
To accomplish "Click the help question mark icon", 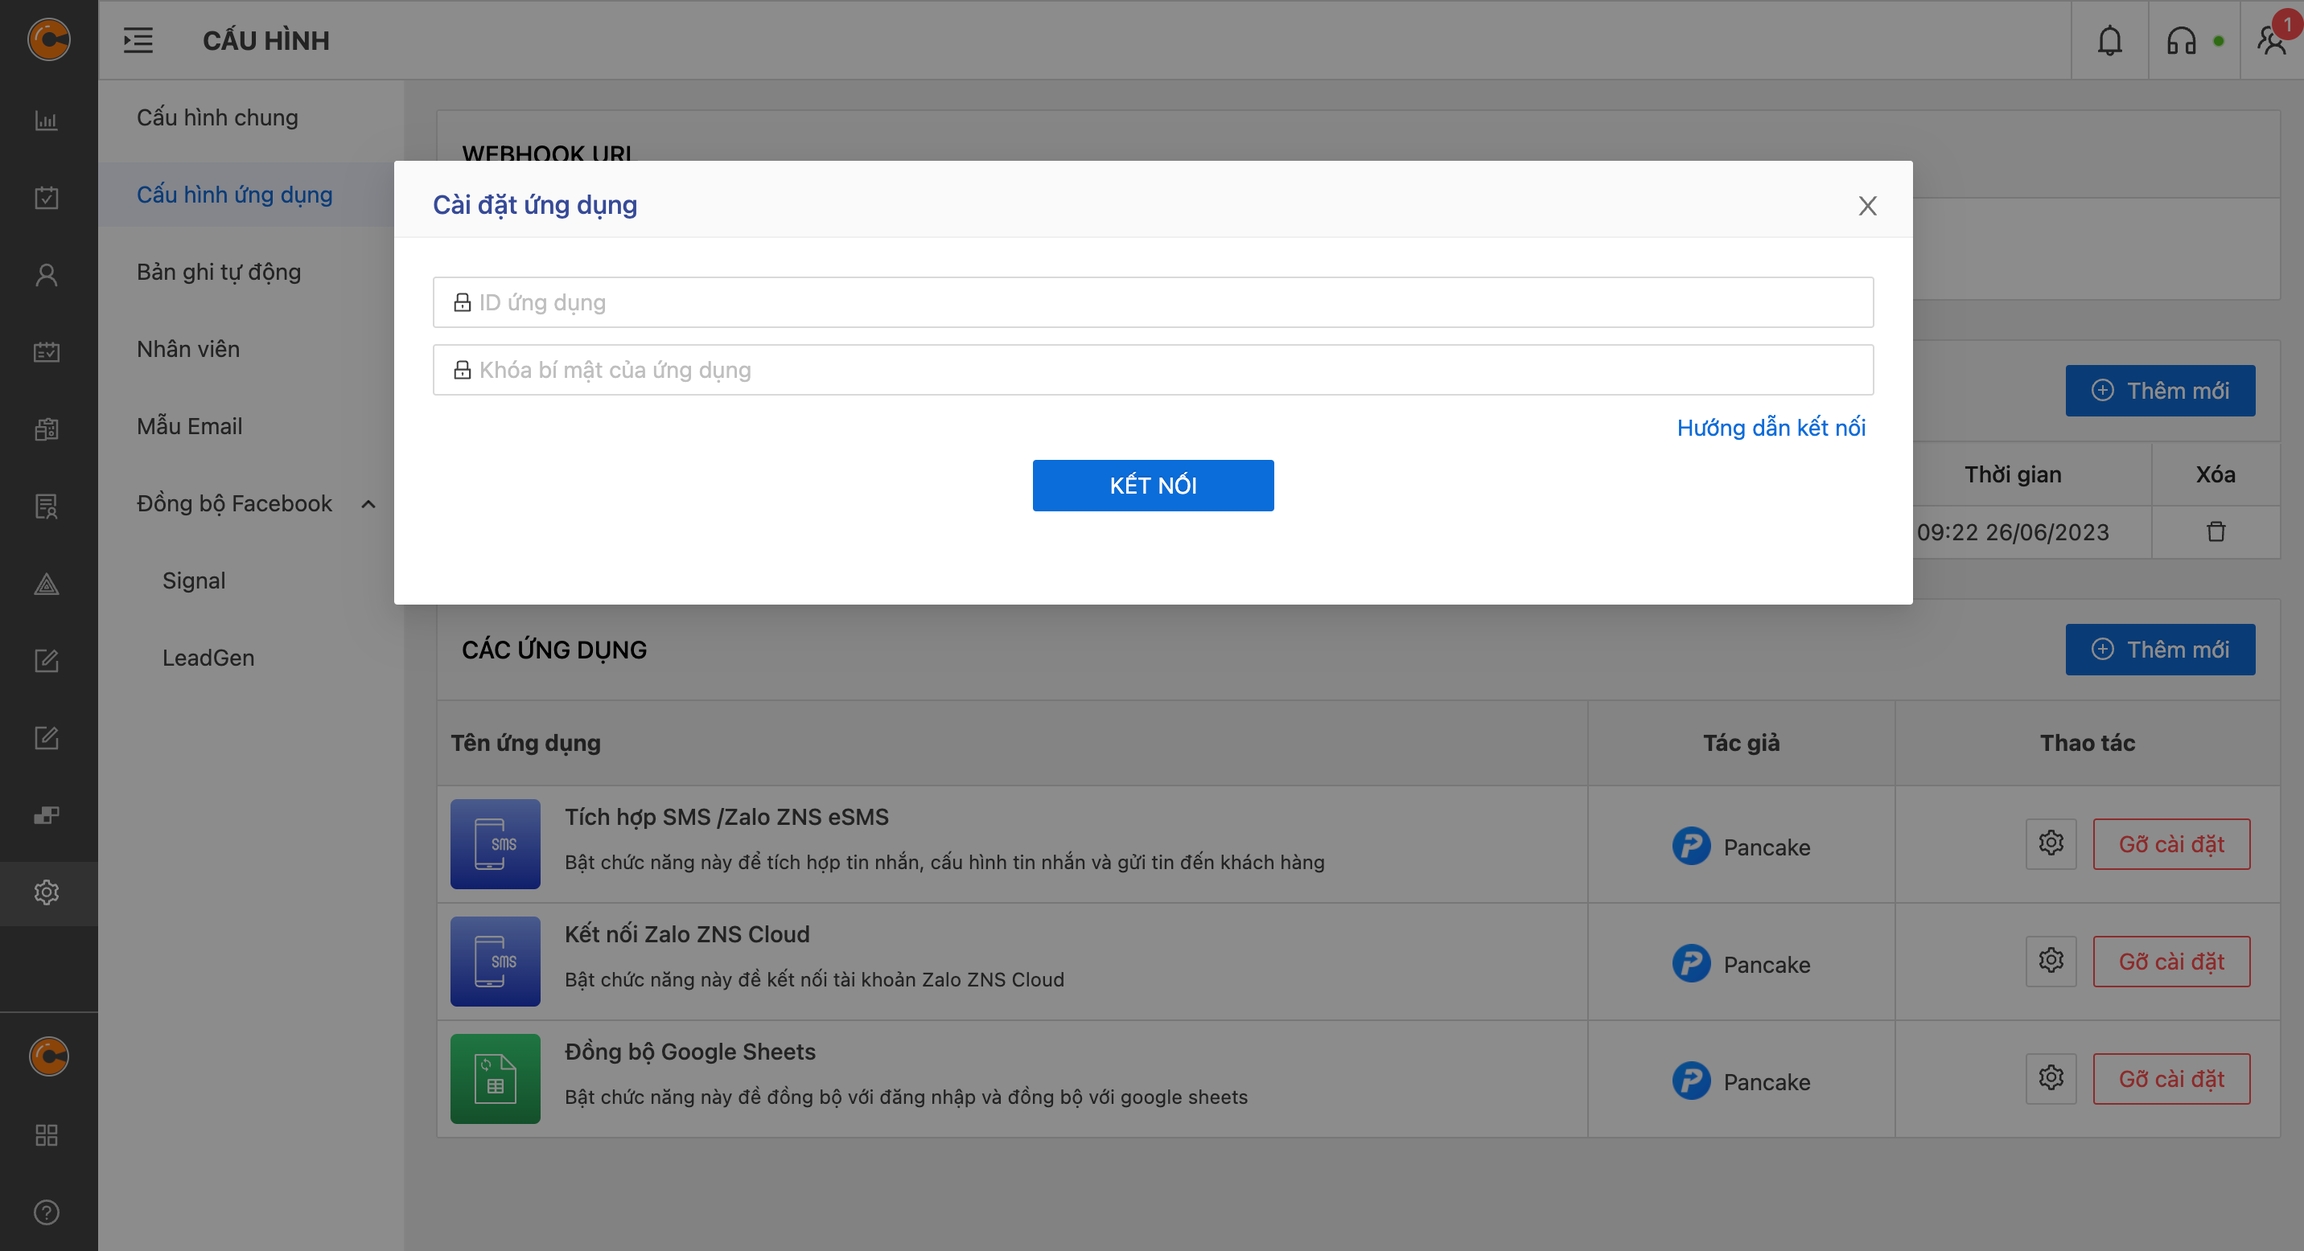I will [x=47, y=1212].
